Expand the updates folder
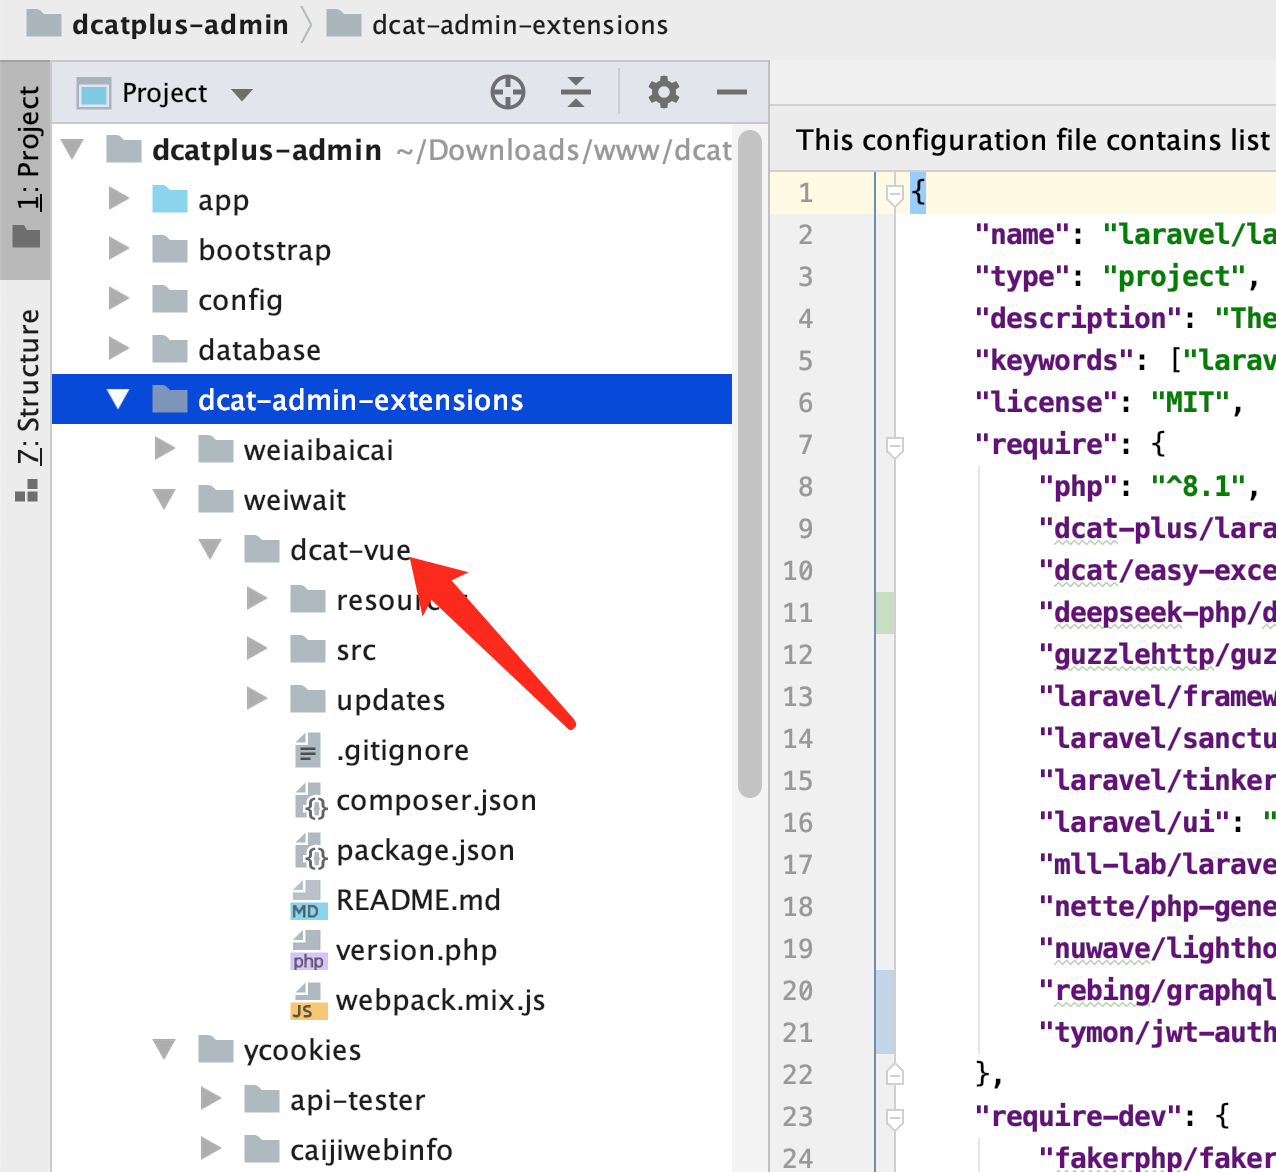 [256, 698]
